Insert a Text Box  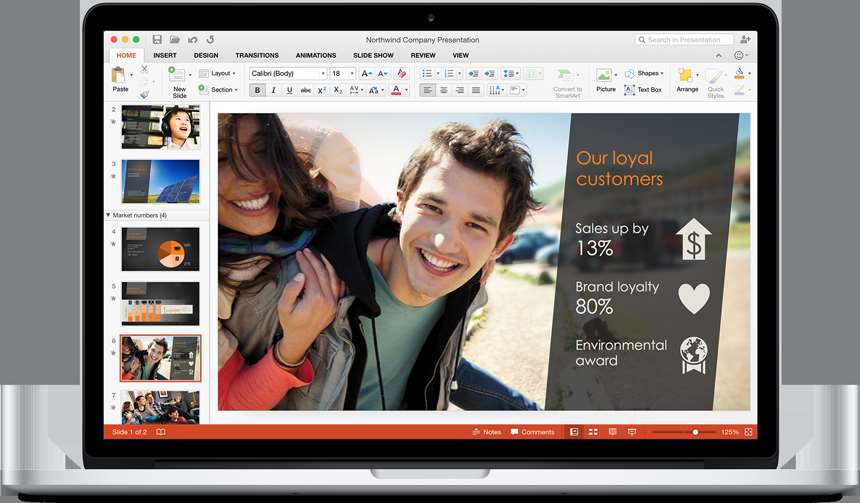click(643, 89)
